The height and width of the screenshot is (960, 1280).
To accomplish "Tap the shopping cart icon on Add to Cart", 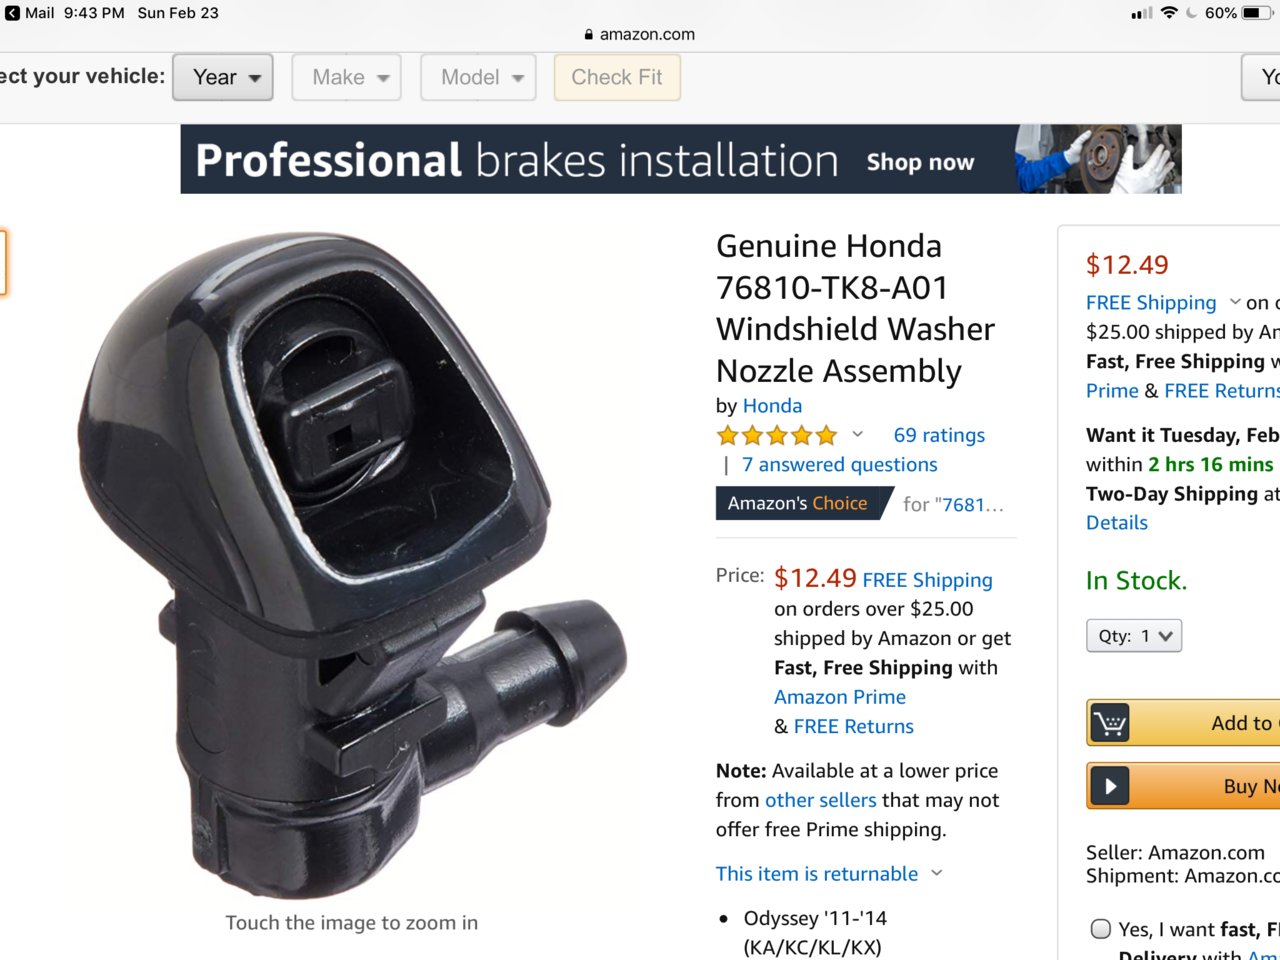I will [x=1110, y=723].
